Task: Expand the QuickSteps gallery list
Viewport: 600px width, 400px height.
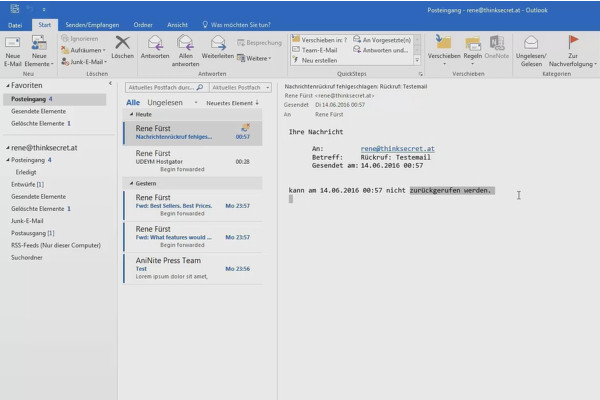Action: tap(417, 60)
